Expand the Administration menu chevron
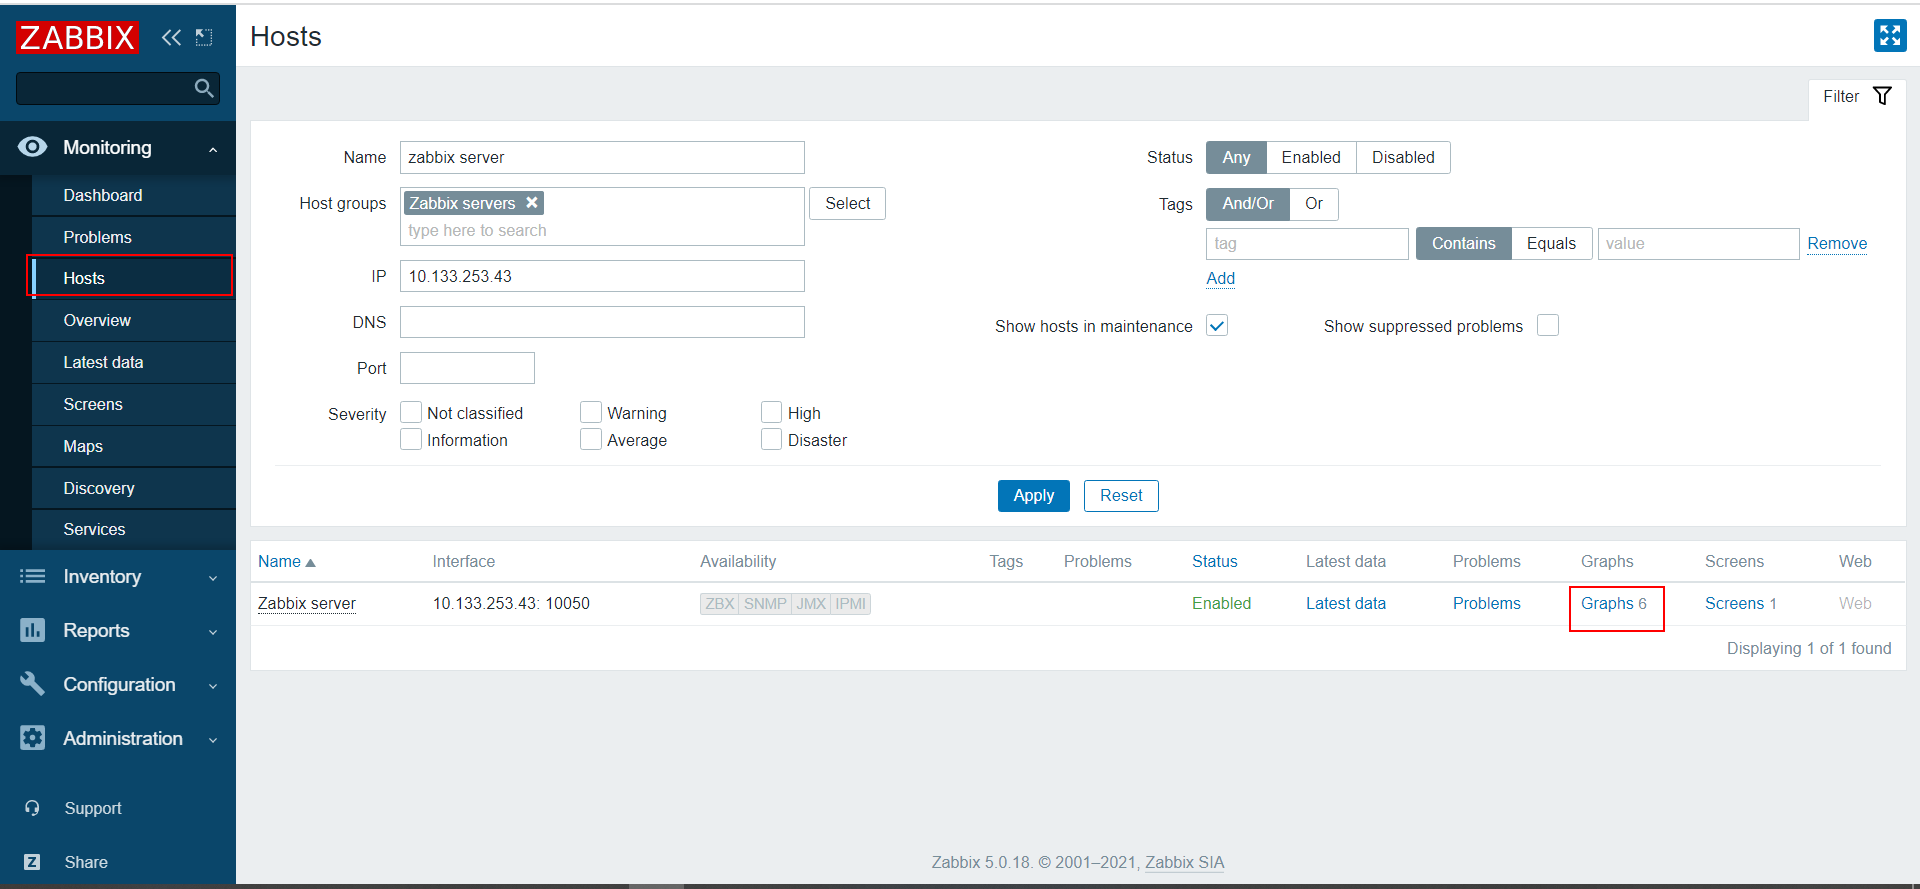 point(213,740)
